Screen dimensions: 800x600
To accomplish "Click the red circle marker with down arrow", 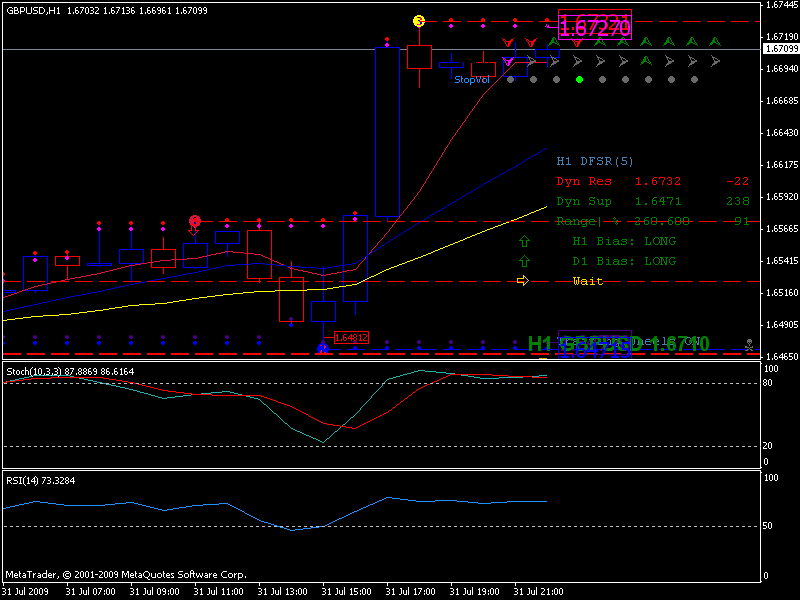I will (x=195, y=221).
